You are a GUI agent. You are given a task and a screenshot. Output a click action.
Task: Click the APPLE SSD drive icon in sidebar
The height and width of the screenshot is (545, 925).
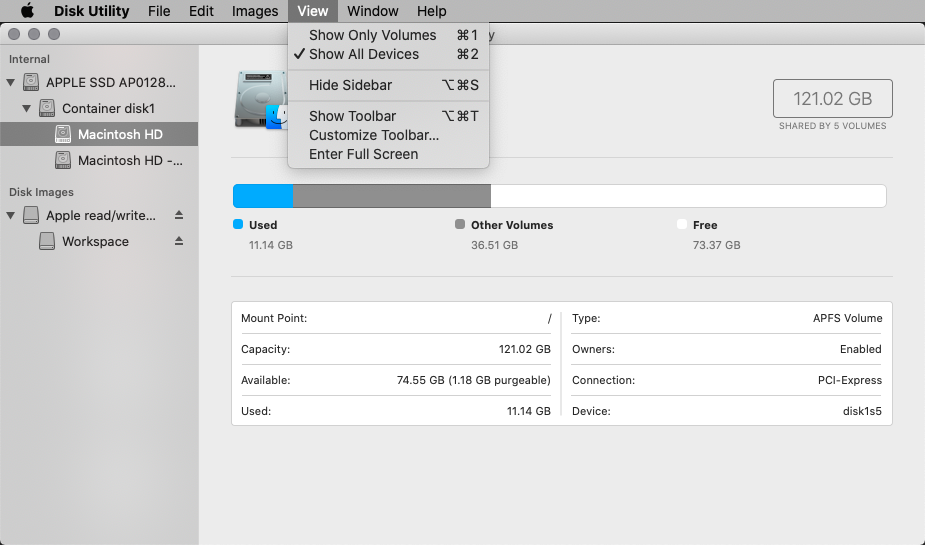pos(31,82)
